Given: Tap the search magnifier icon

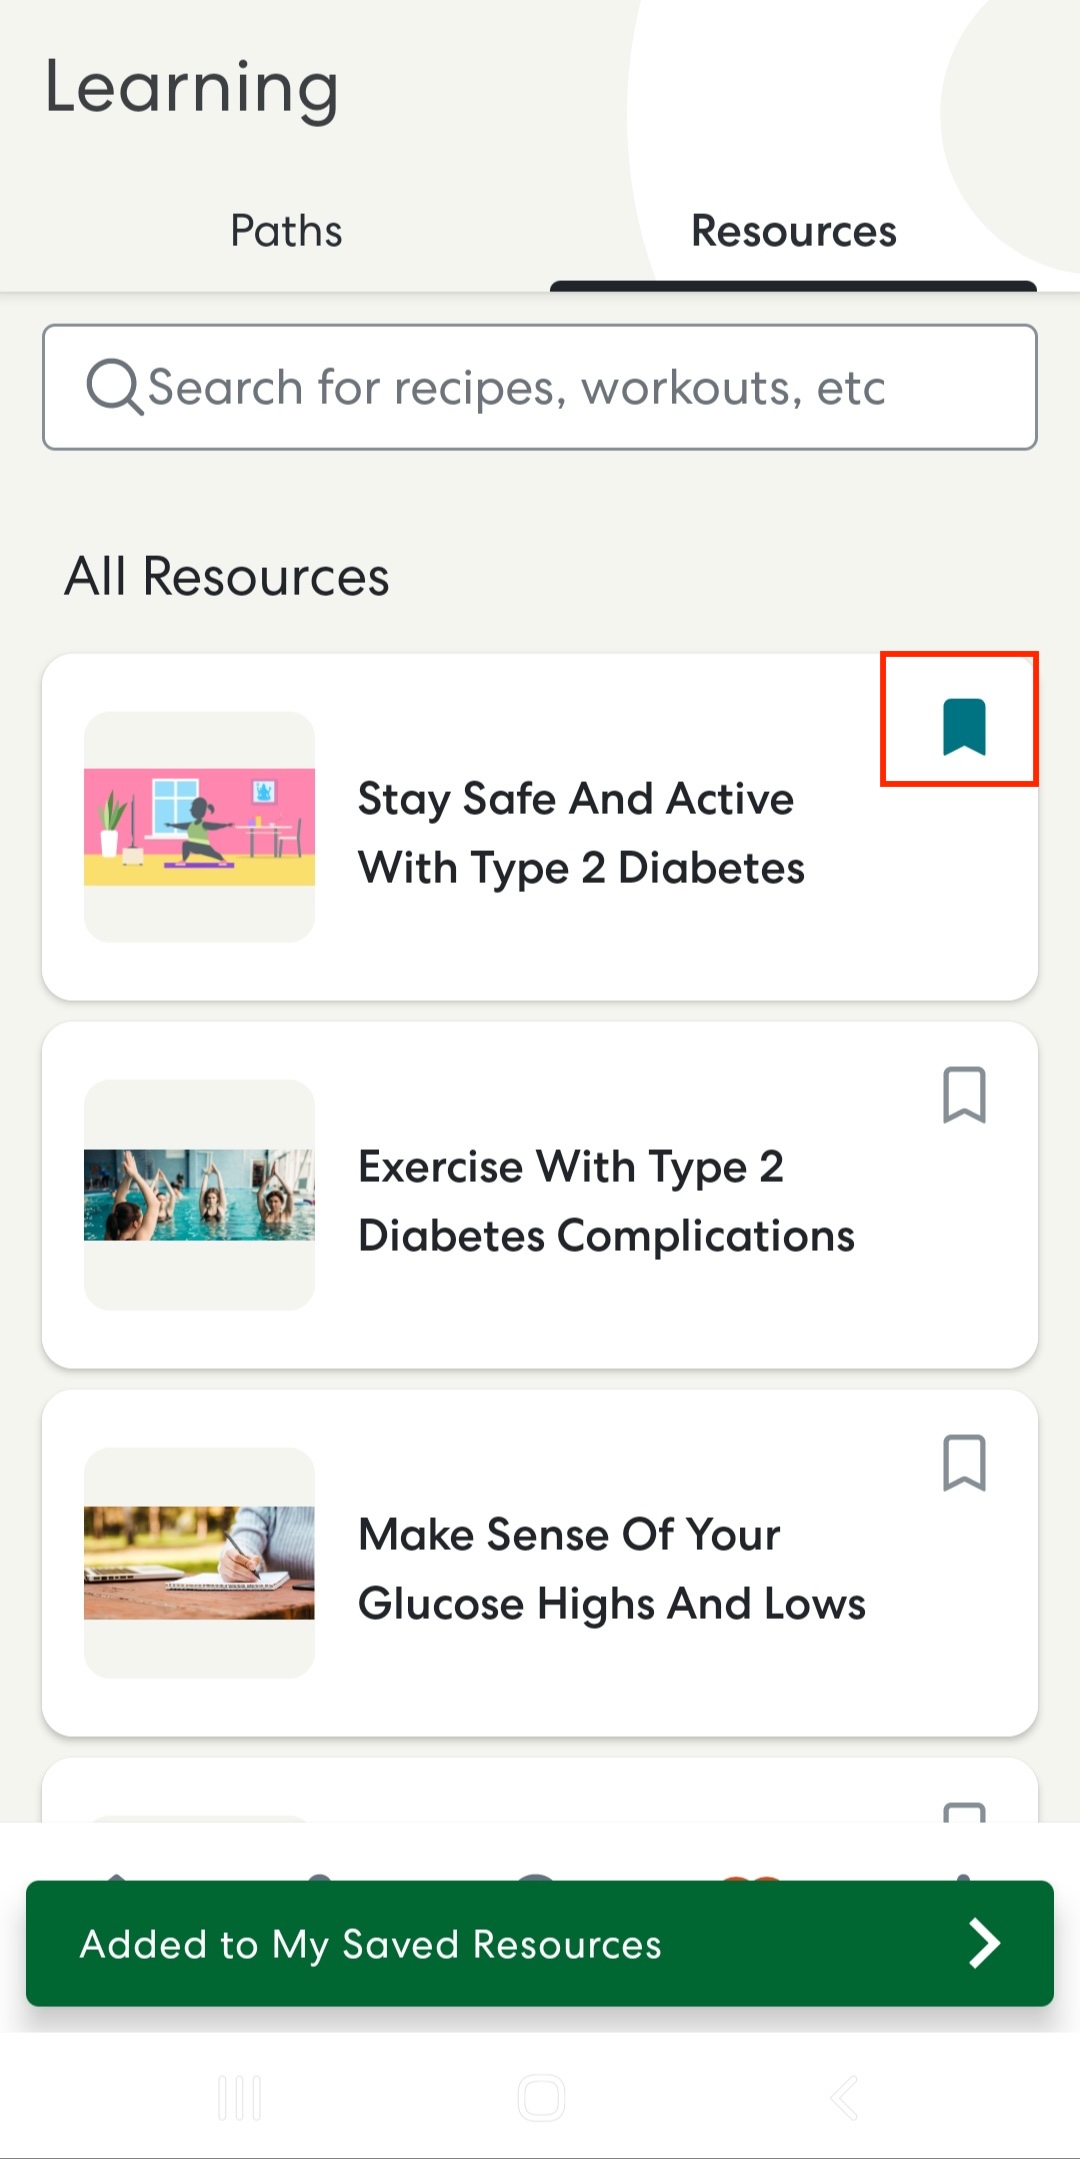Looking at the screenshot, I should pos(115,387).
